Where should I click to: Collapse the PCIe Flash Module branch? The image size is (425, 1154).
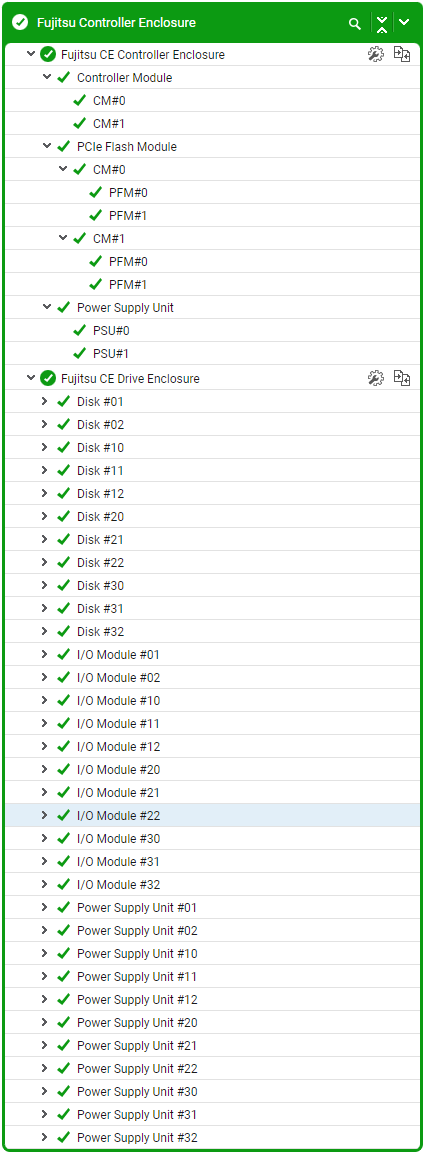coord(46,146)
